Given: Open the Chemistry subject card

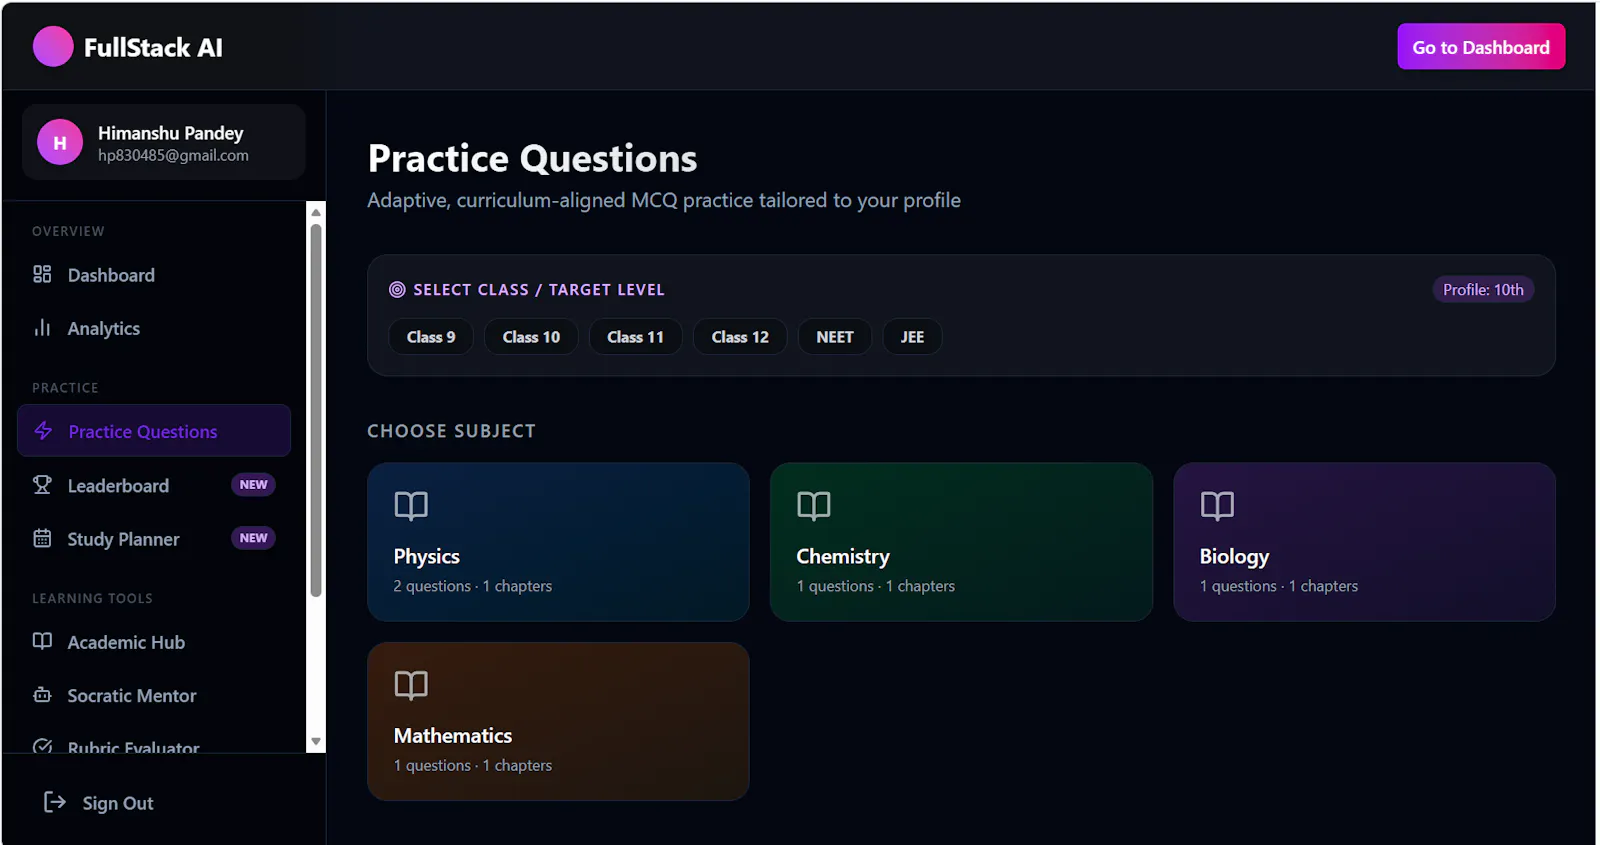Looking at the screenshot, I should (x=961, y=542).
